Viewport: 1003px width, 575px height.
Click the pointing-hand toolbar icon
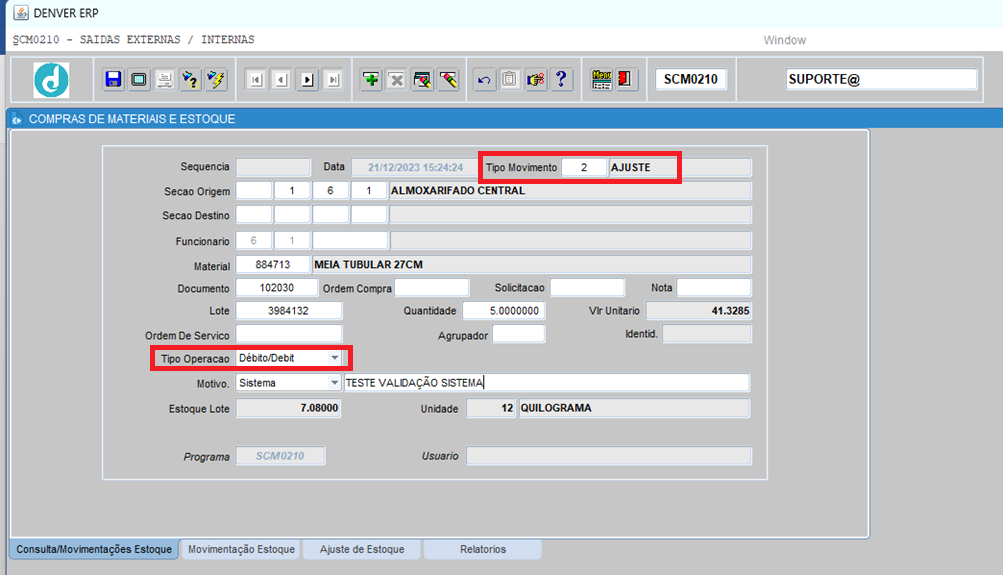pyautogui.click(x=535, y=79)
